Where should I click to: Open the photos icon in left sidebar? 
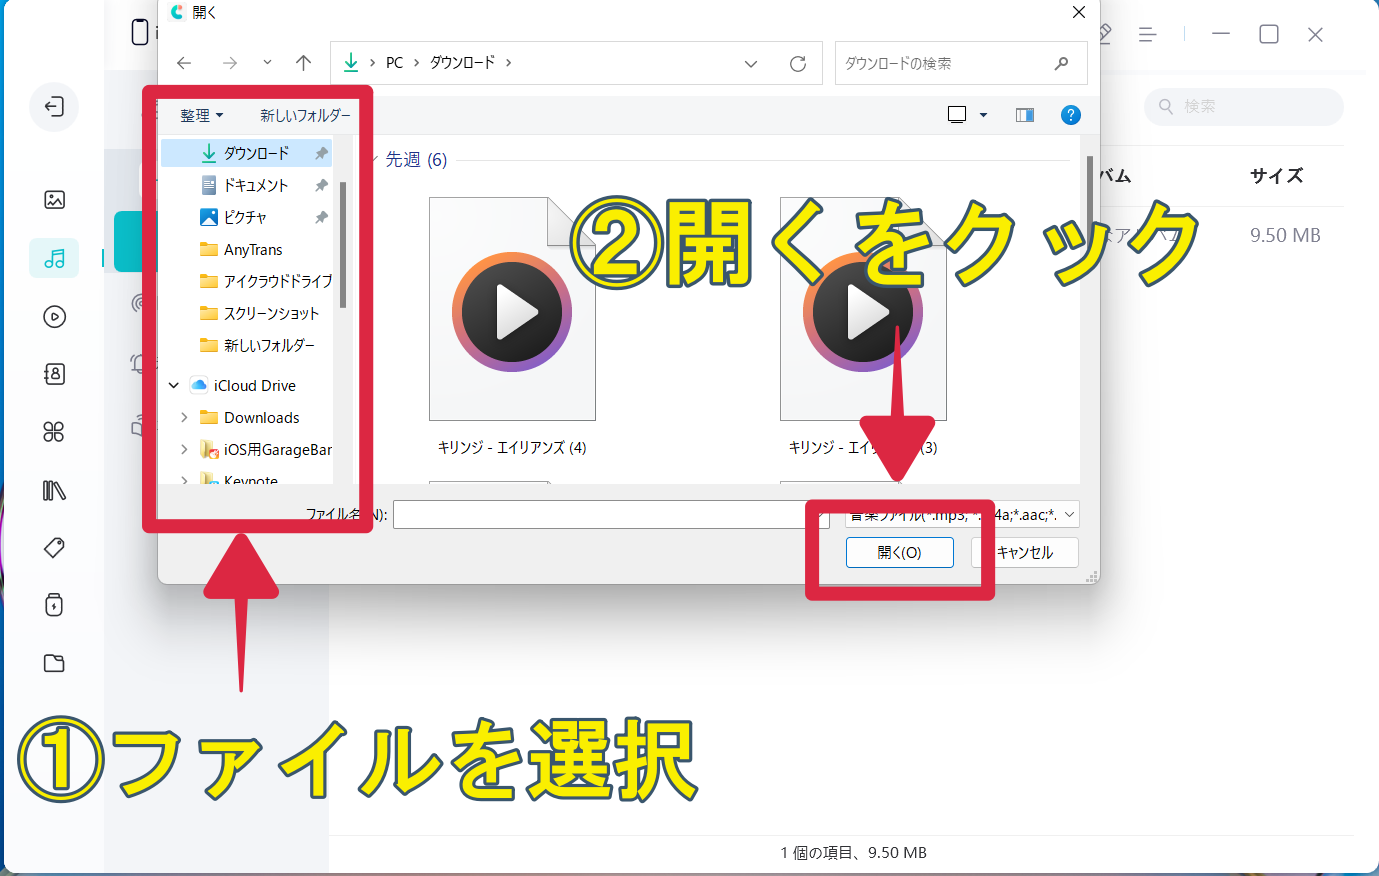coord(54,200)
